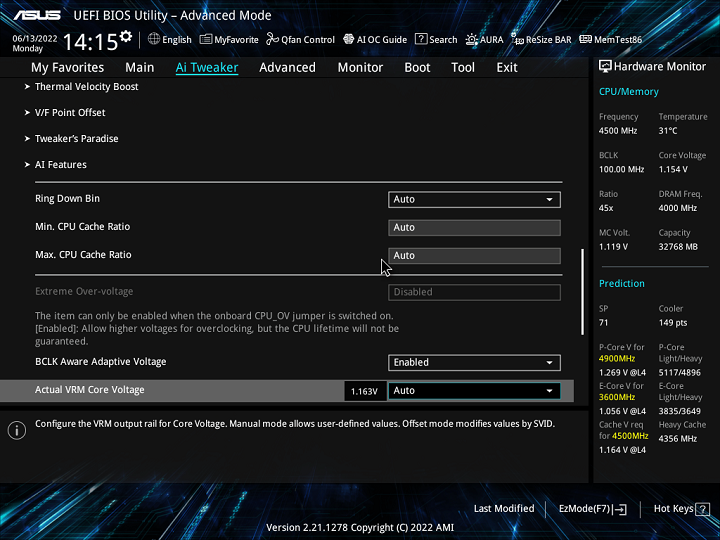The height and width of the screenshot is (540, 720).
Task: Open Actual VRM Core Voltage dropdown
Action: (x=474, y=391)
